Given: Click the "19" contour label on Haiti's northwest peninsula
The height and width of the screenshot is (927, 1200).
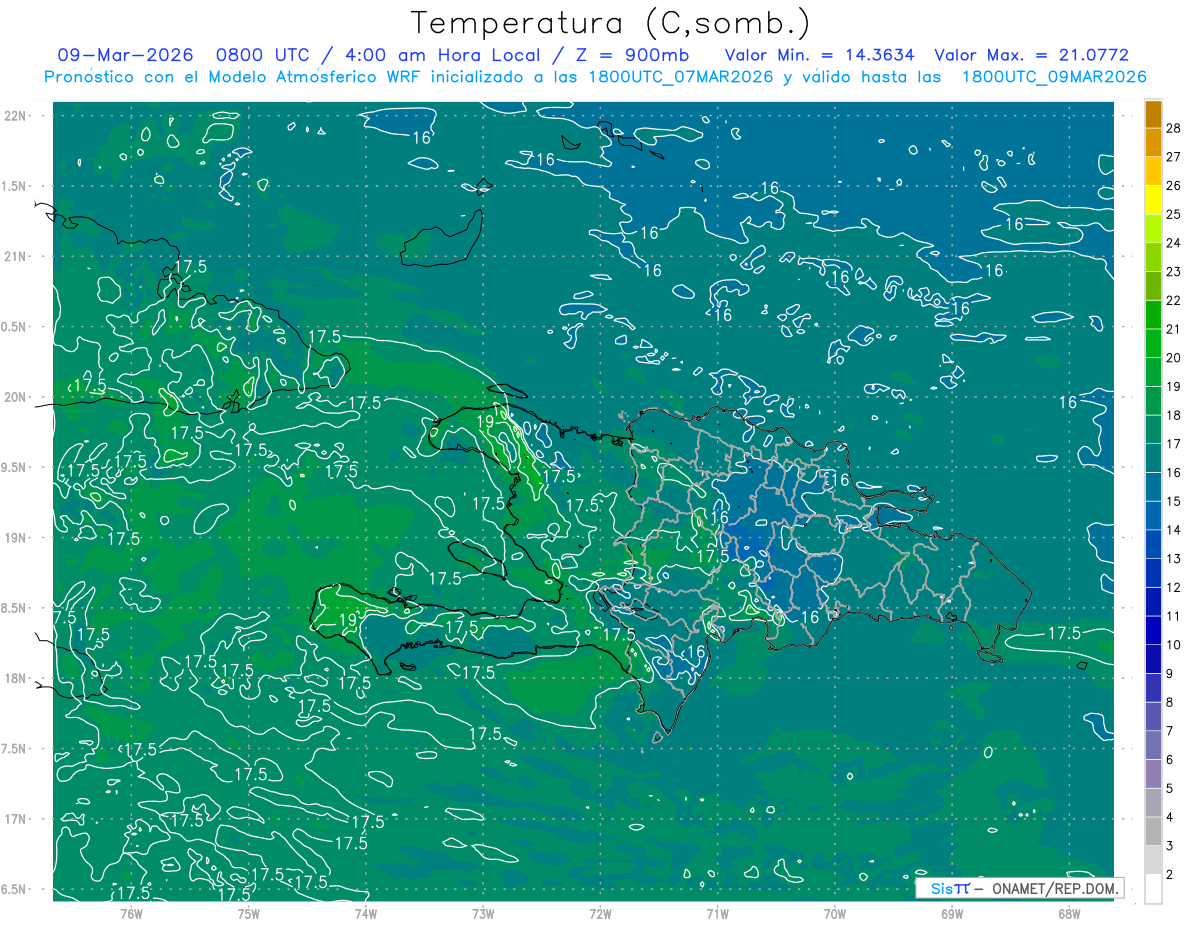Looking at the screenshot, I should coord(487,422).
